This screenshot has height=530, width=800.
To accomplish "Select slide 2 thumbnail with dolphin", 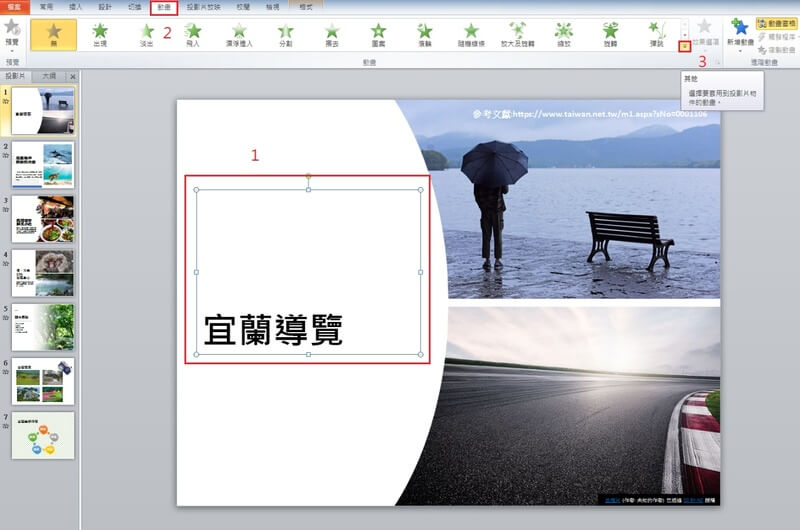I will pos(43,165).
